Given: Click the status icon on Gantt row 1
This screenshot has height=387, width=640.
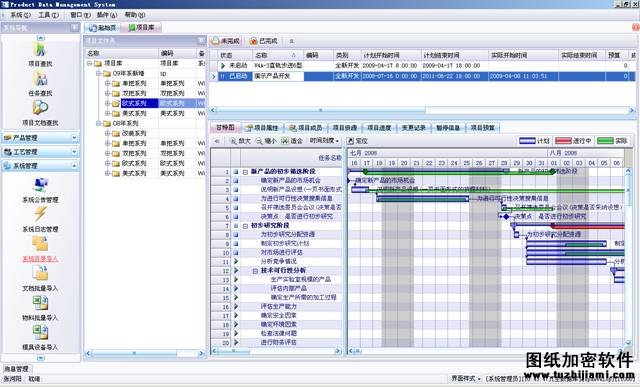Looking at the screenshot, I should coord(236,172).
